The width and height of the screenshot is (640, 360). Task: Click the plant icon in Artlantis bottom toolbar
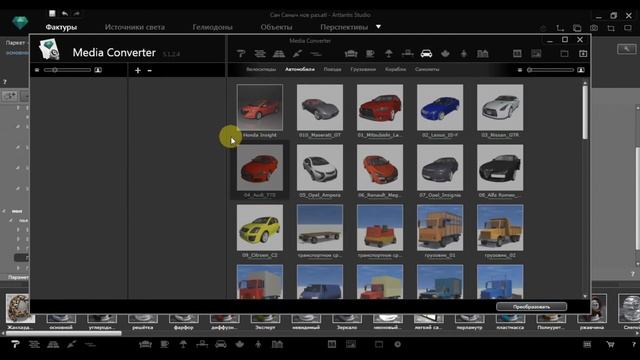pos(240,344)
